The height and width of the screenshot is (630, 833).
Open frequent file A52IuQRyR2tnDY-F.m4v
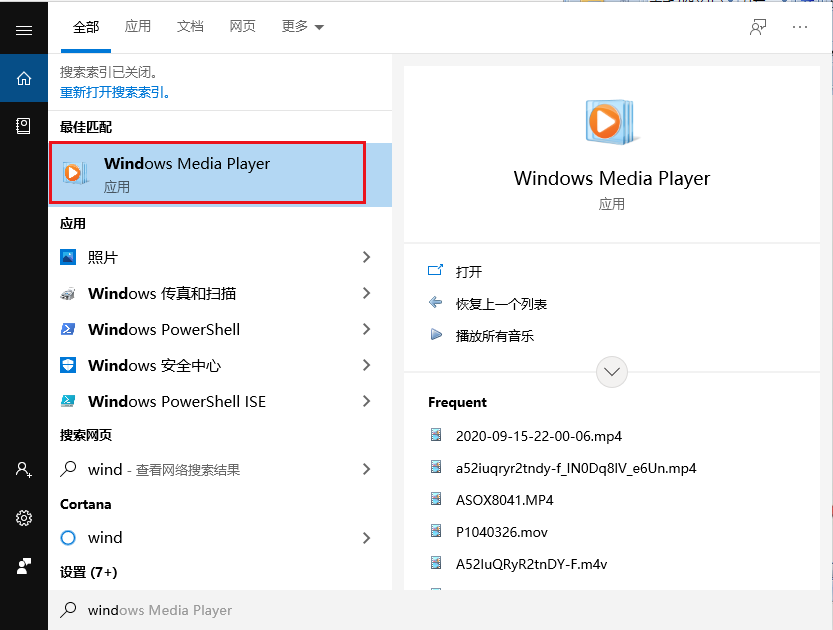click(x=531, y=564)
